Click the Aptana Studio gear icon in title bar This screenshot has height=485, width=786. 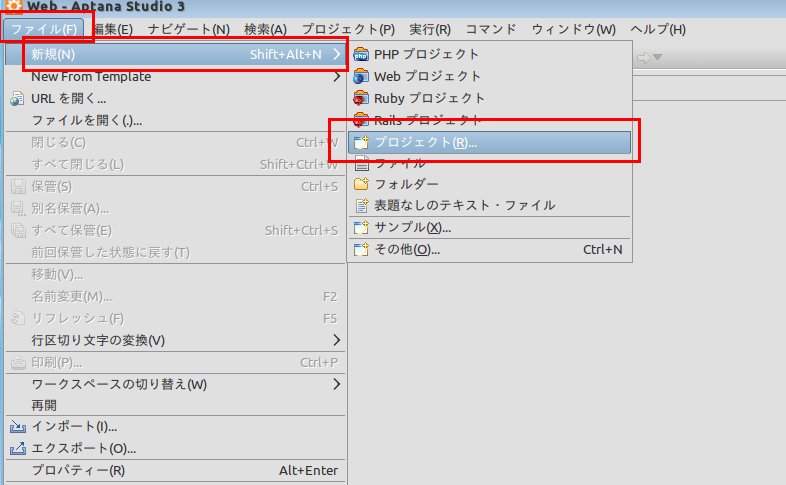[x=13, y=6]
